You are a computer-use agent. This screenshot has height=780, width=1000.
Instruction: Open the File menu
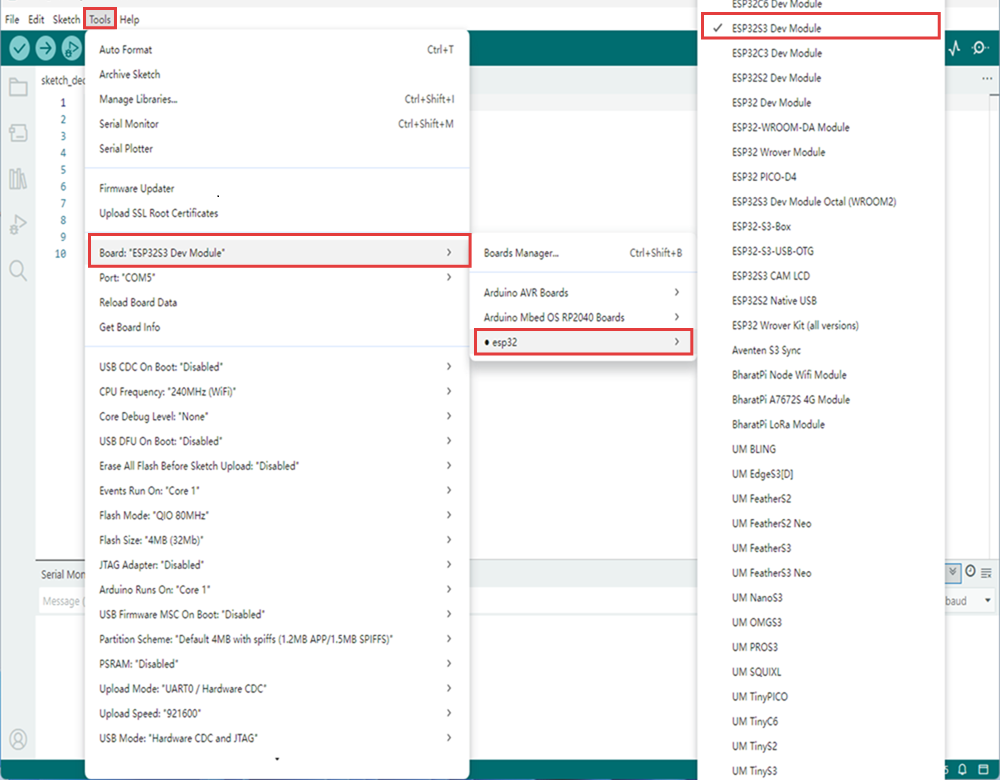pos(12,19)
